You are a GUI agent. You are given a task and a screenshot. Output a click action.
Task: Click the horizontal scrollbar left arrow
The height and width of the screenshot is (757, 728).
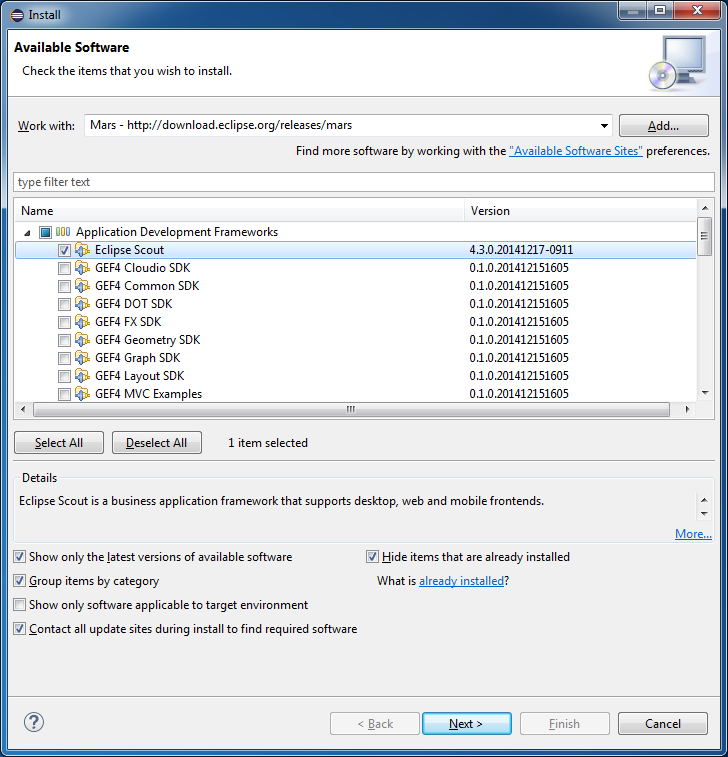click(x=23, y=409)
